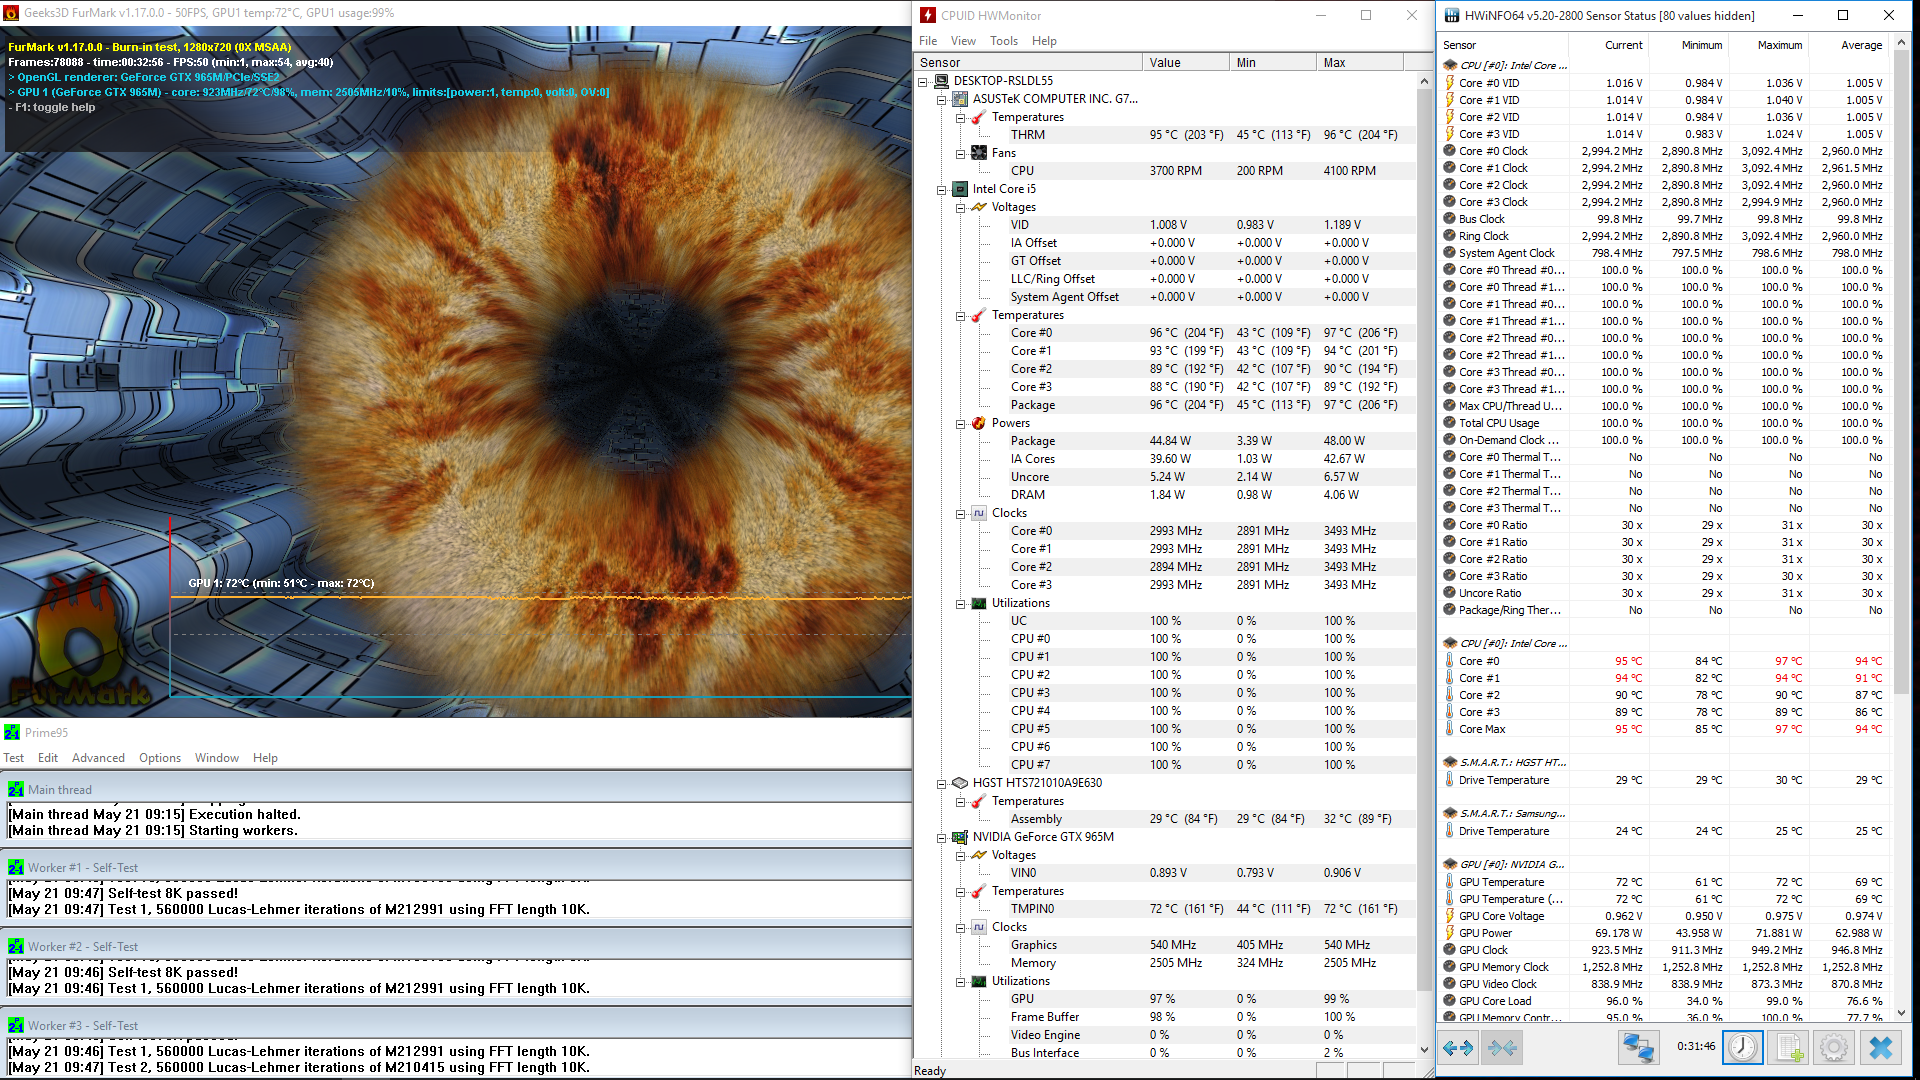This screenshot has width=1920, height=1080.
Task: Click HWiNFO shrink-columns inward arrows button
Action: (x=1502, y=1047)
